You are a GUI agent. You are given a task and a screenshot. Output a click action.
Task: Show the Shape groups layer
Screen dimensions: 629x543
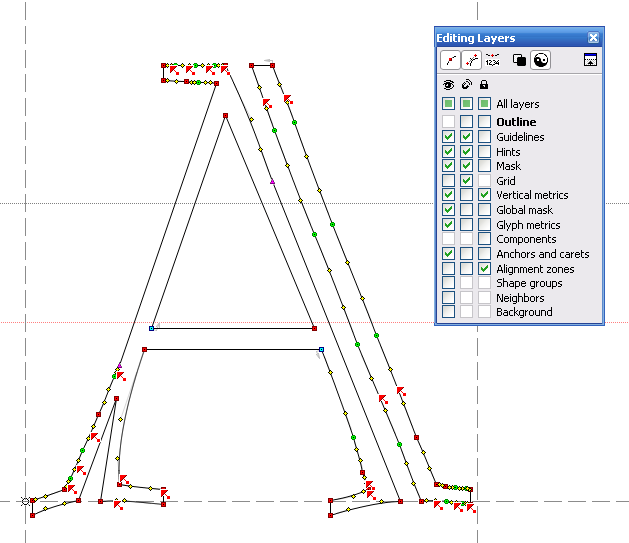coord(448,283)
